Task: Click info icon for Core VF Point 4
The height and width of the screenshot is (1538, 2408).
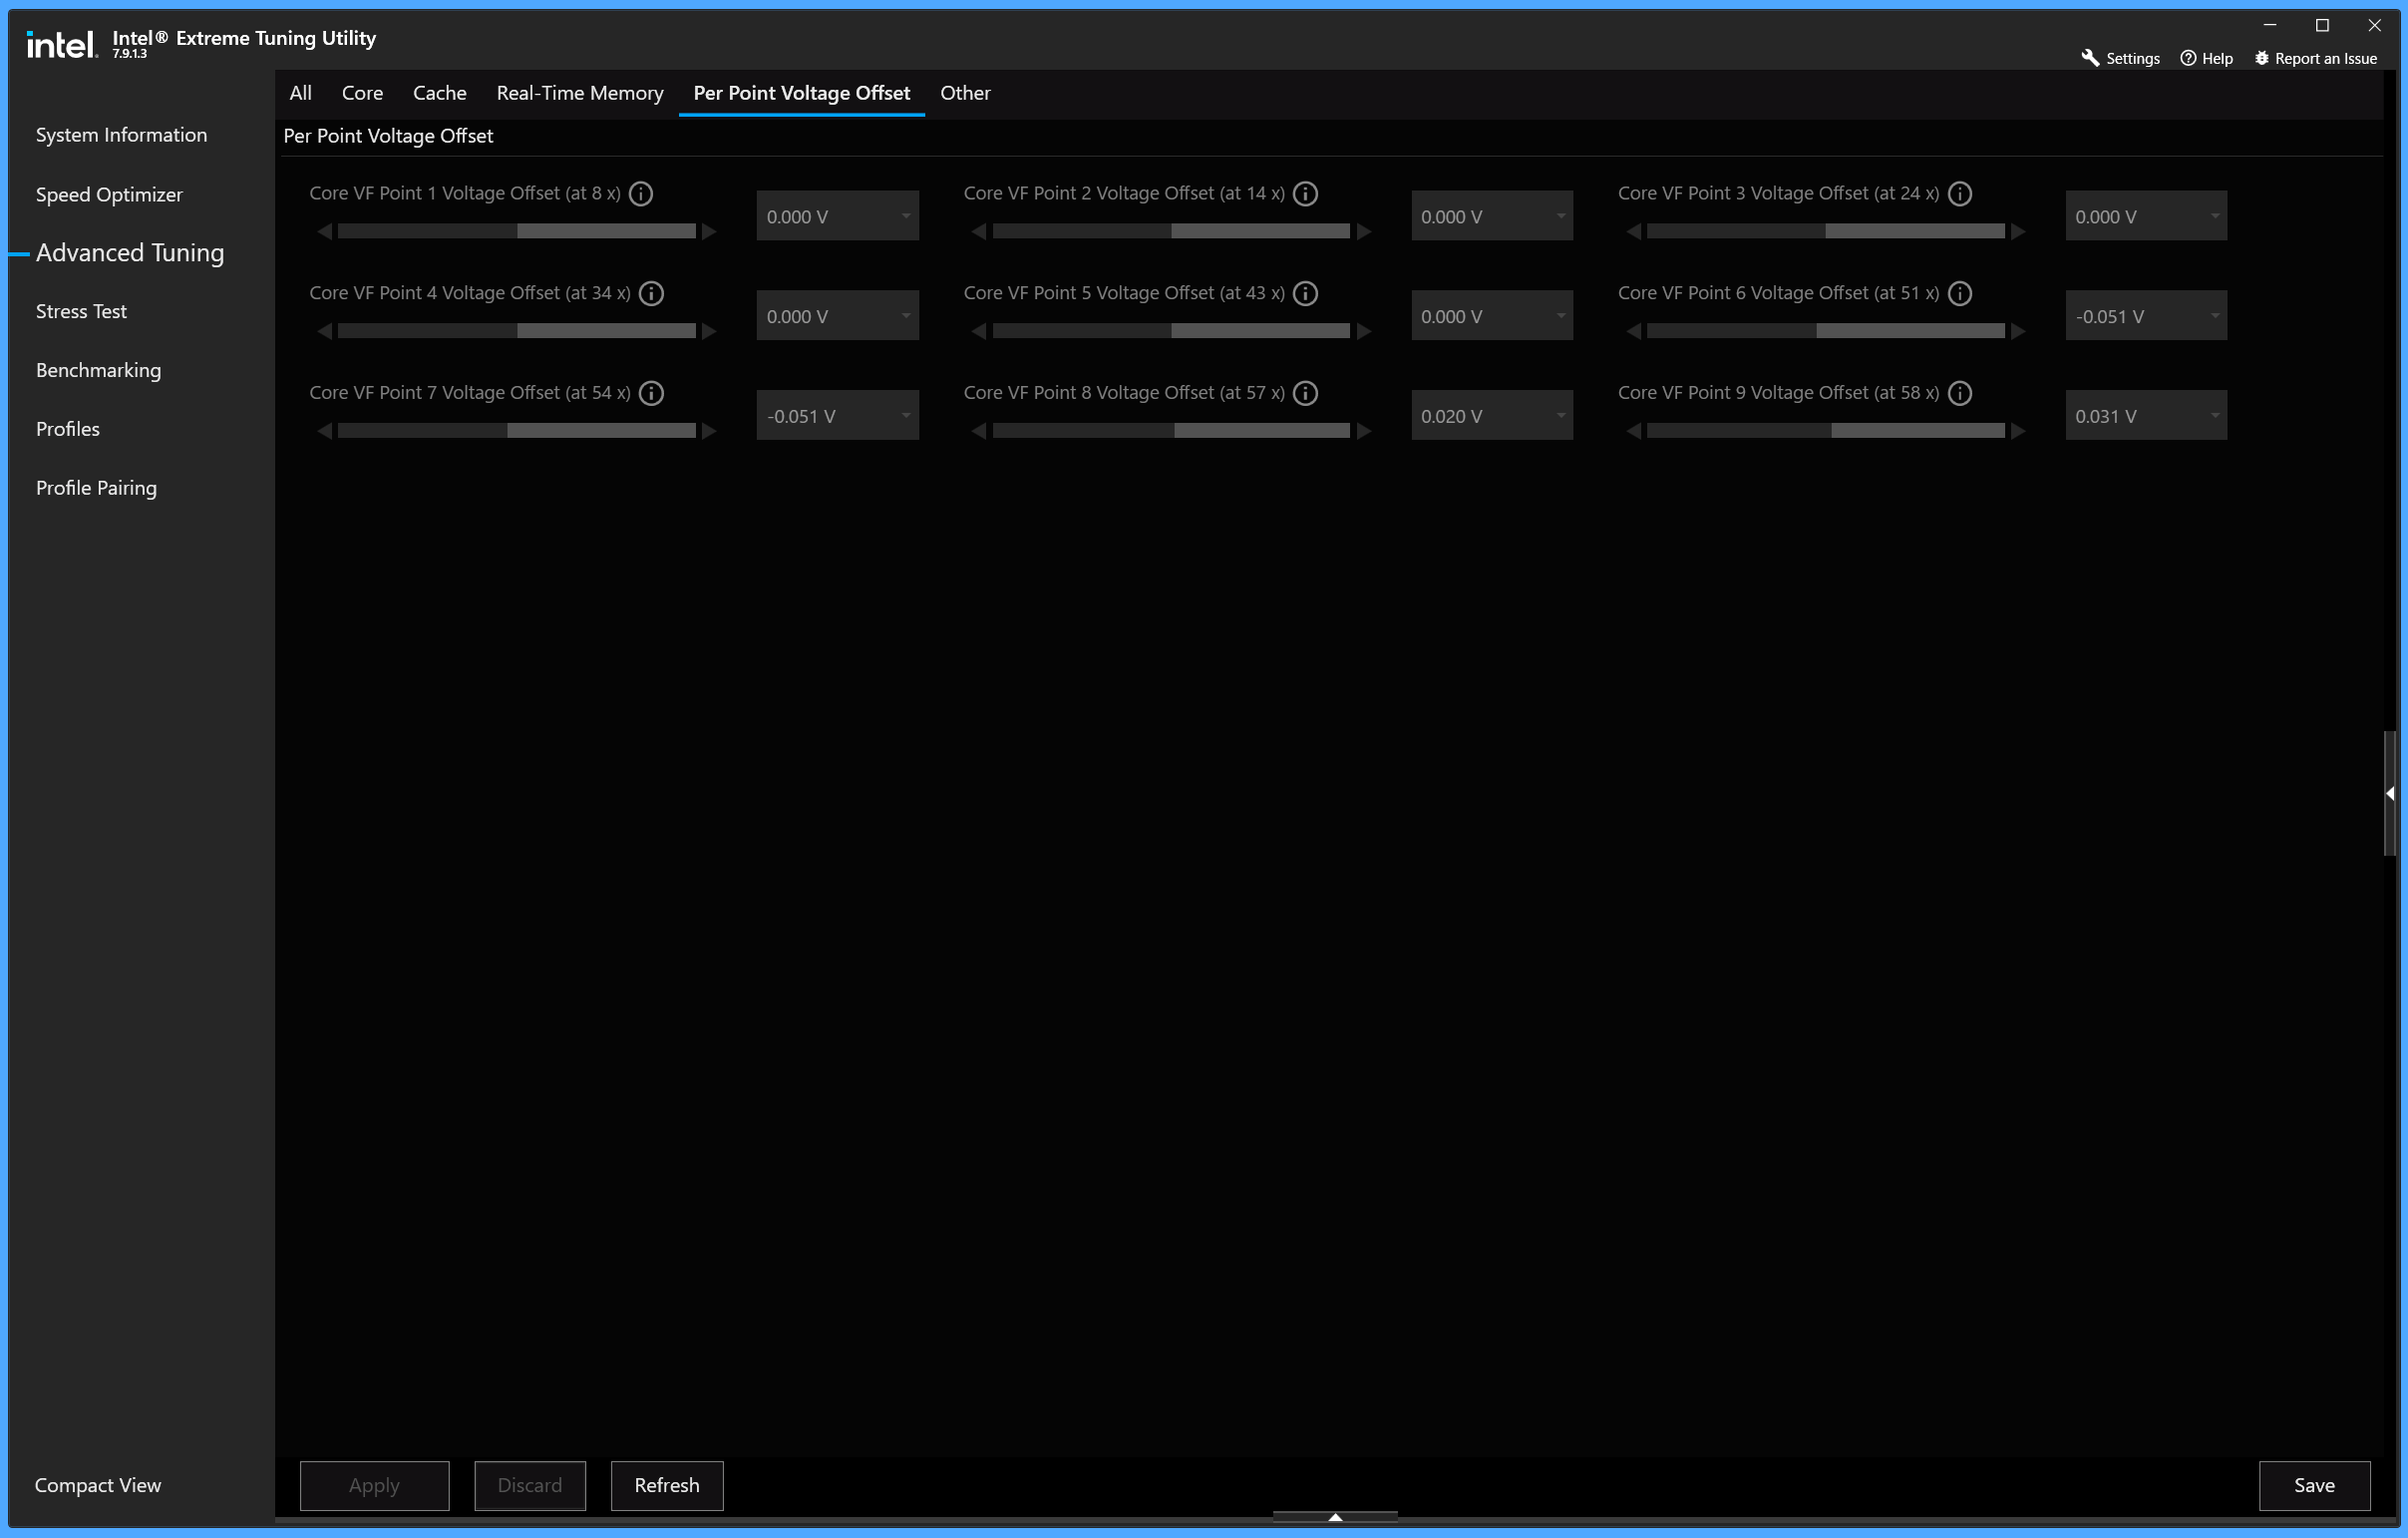Action: [x=651, y=293]
